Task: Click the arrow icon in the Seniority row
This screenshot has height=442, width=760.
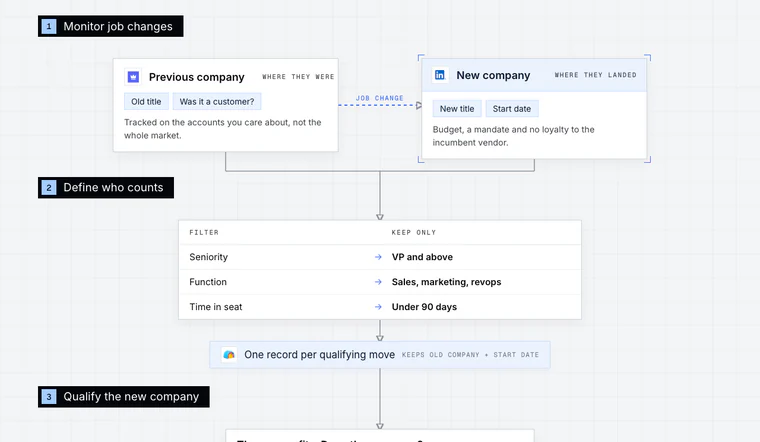Action: (379, 257)
